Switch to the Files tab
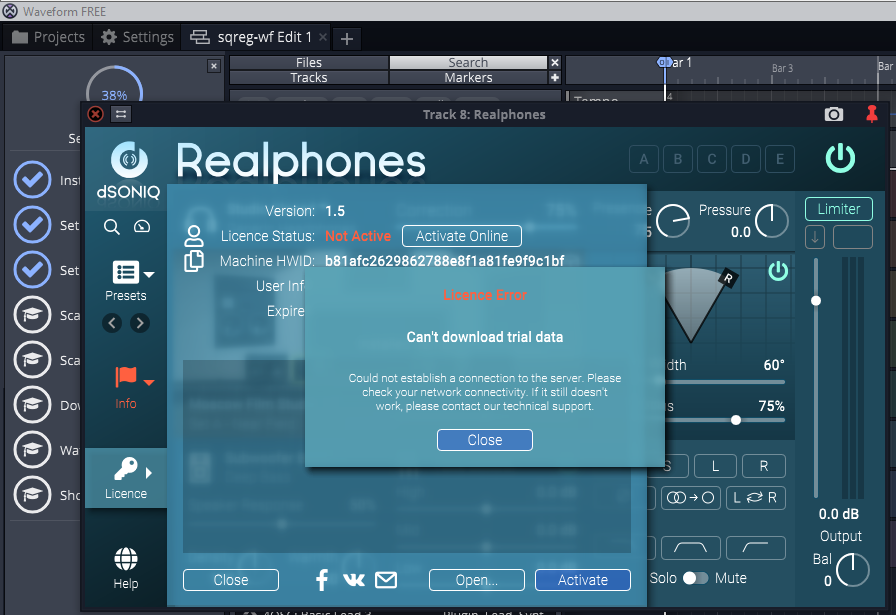Screen dimensions: 896x615 pos(309,62)
